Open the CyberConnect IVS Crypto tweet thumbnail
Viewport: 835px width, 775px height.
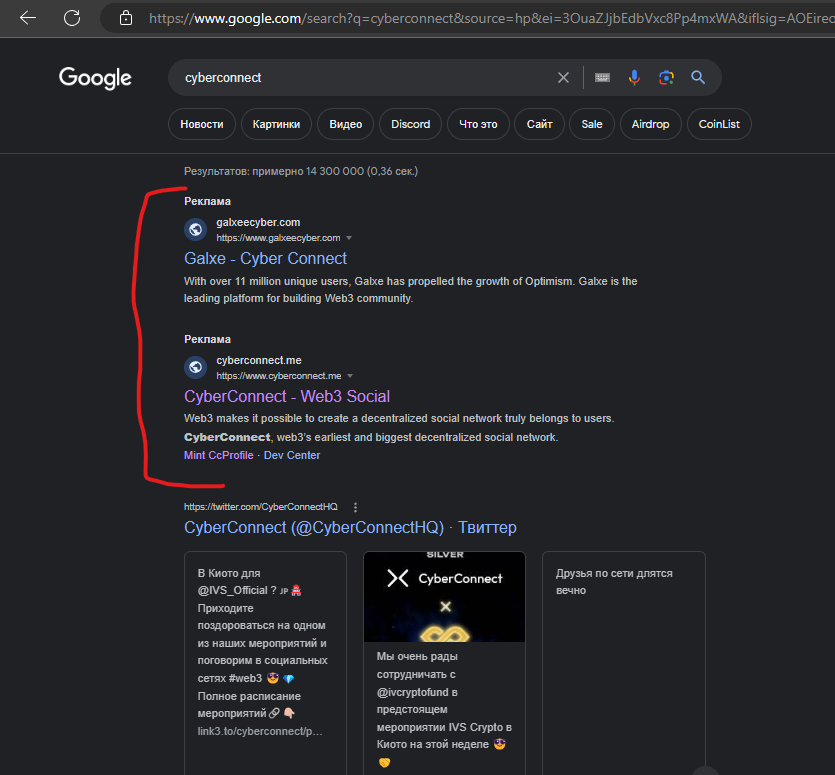click(x=444, y=597)
